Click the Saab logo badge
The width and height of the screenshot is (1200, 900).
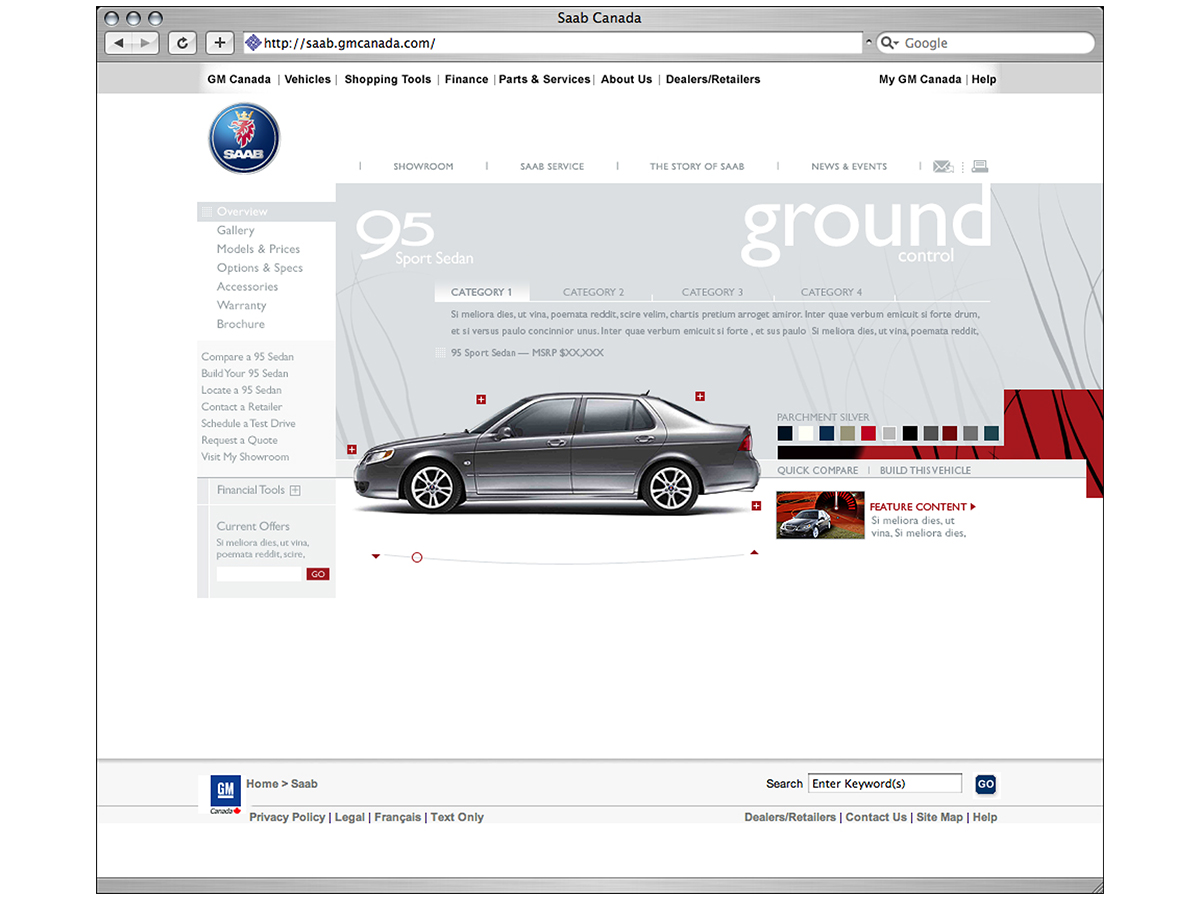(244, 138)
